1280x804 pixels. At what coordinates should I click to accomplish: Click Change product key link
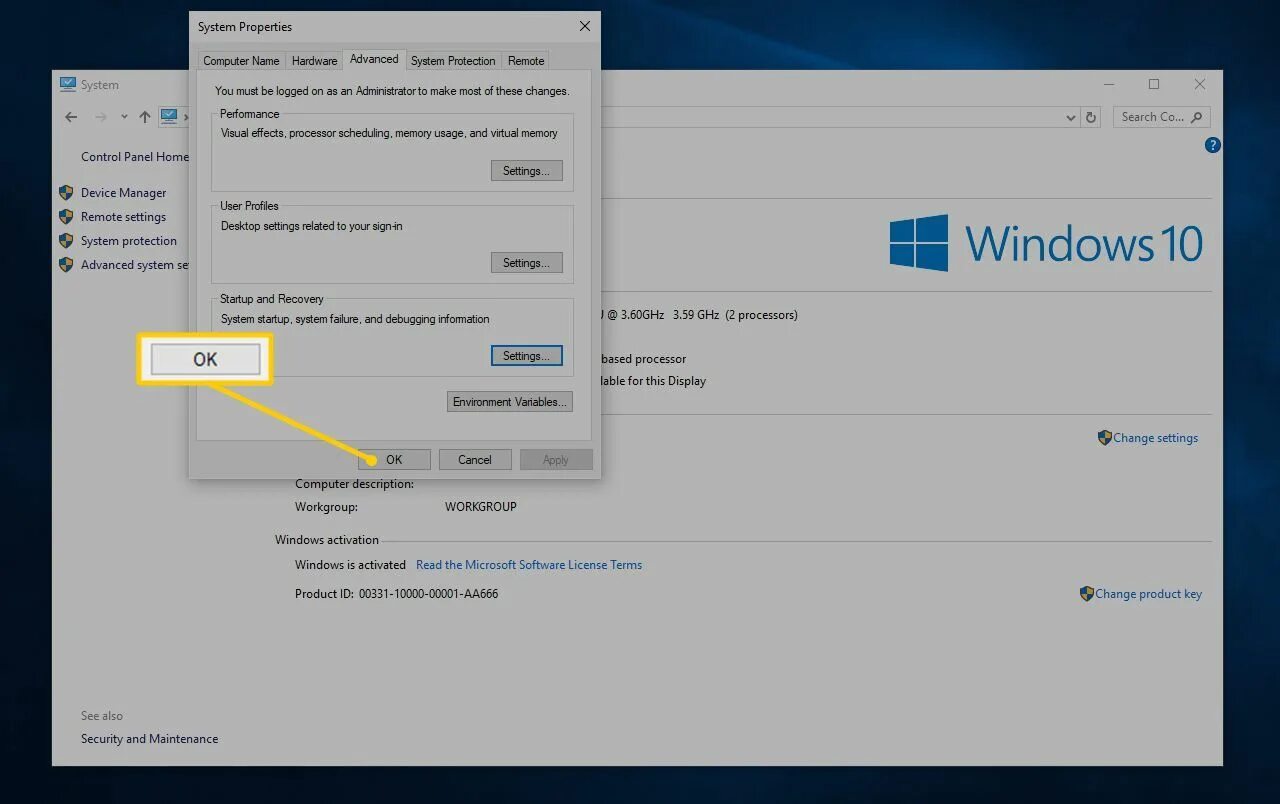click(x=1148, y=594)
